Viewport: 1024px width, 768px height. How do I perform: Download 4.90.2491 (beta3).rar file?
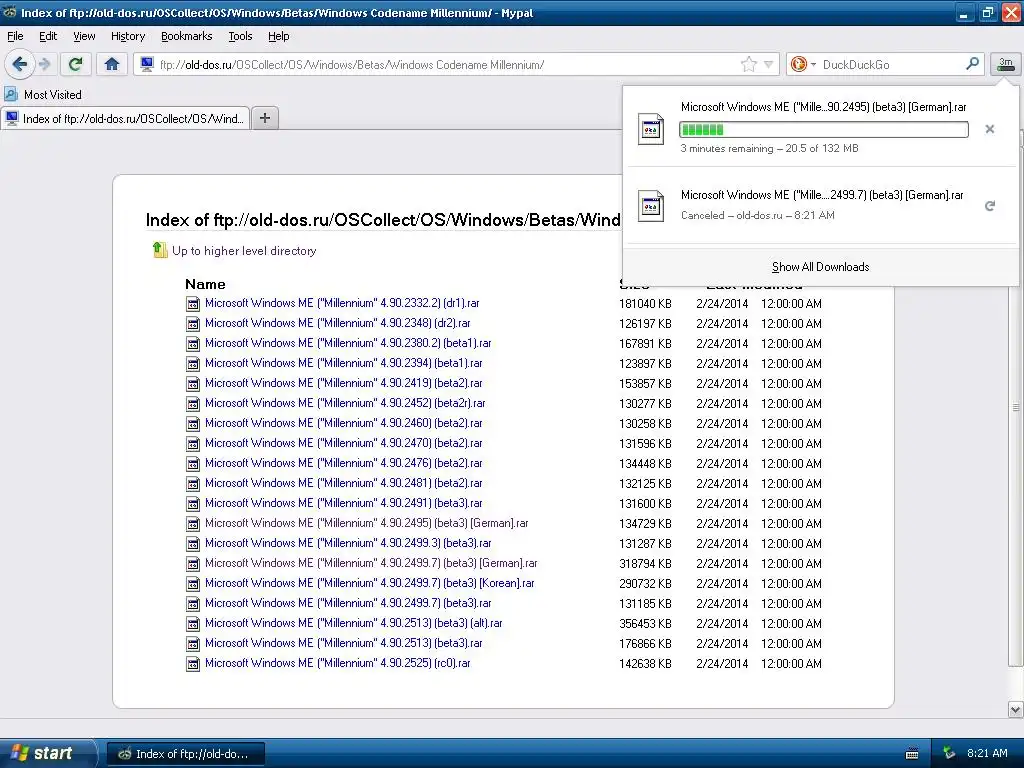pos(344,503)
